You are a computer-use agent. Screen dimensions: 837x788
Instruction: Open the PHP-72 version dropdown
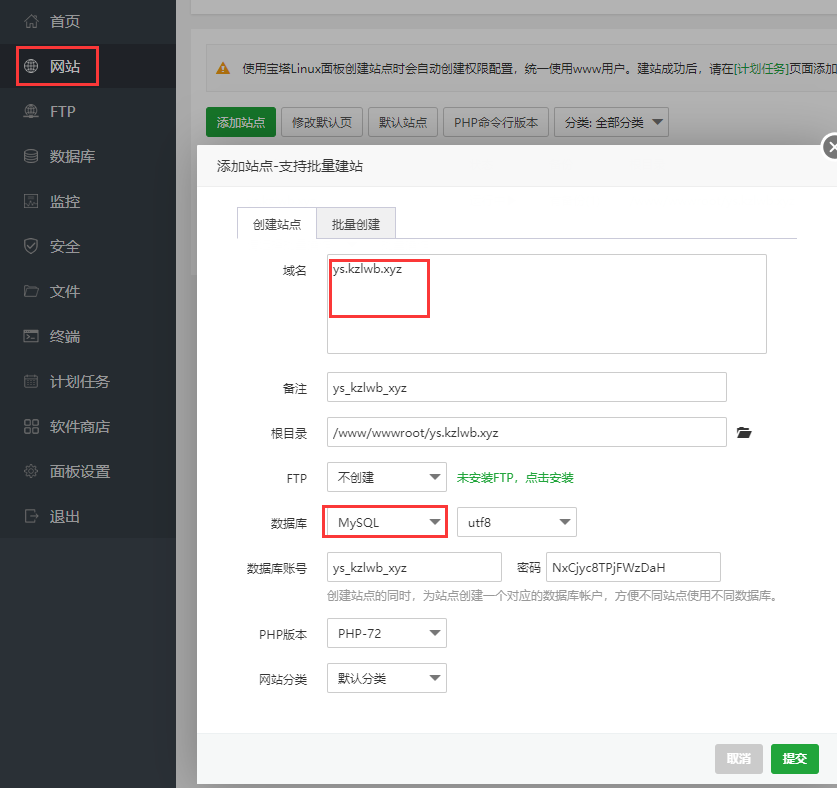[x=386, y=633]
